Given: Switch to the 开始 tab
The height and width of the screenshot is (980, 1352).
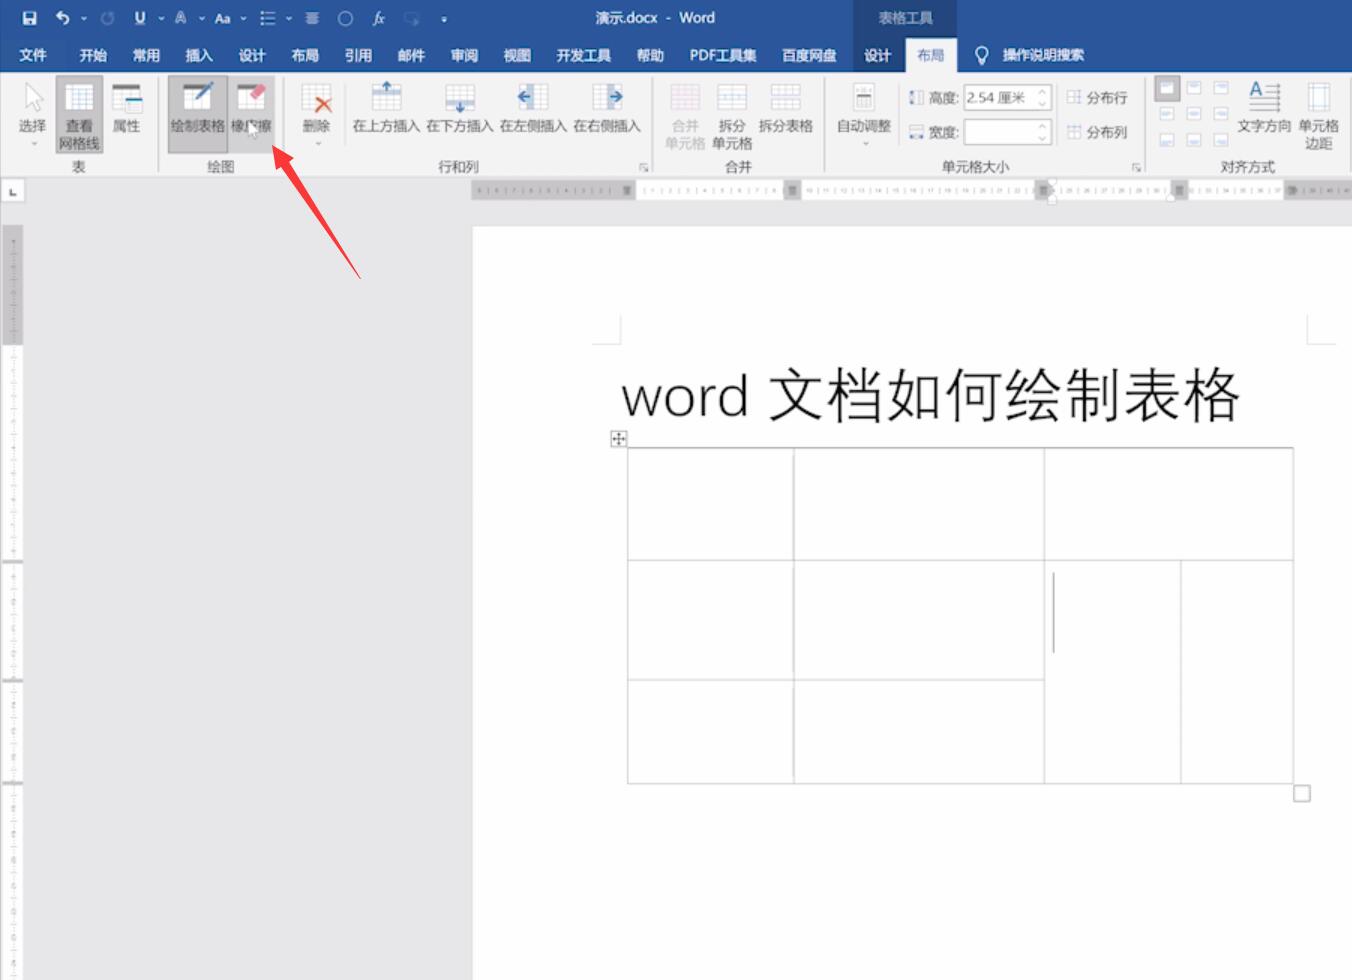Looking at the screenshot, I should (93, 55).
